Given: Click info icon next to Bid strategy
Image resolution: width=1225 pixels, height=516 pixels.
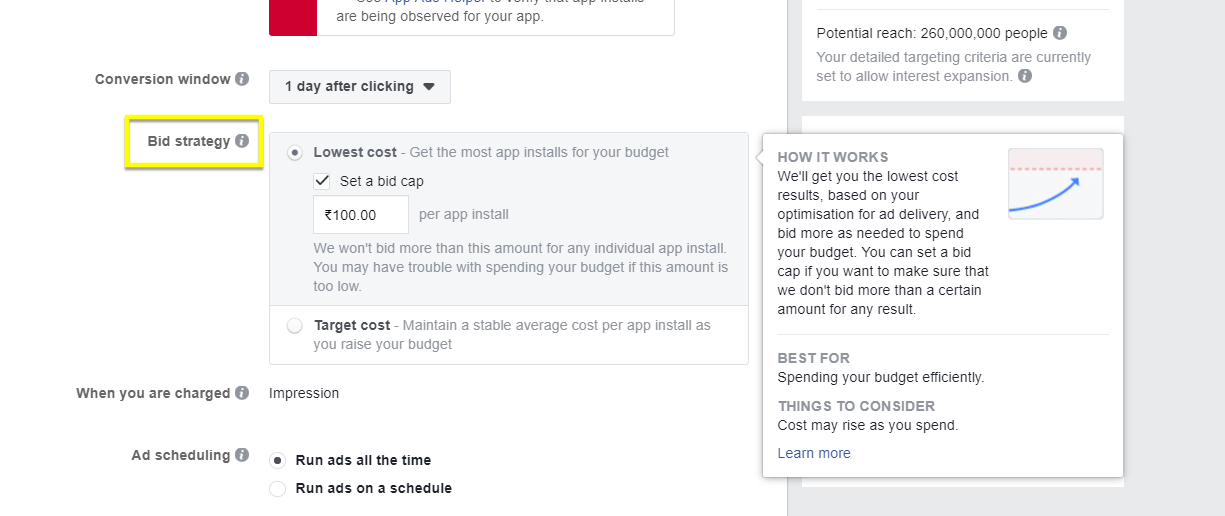Looking at the screenshot, I should coord(242,141).
